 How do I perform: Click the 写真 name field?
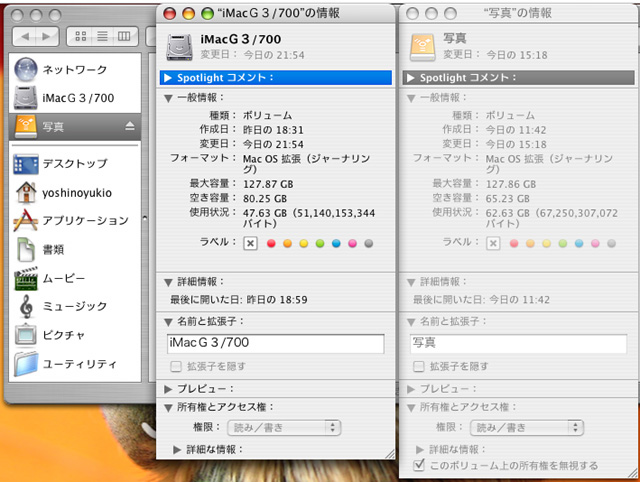[518, 344]
